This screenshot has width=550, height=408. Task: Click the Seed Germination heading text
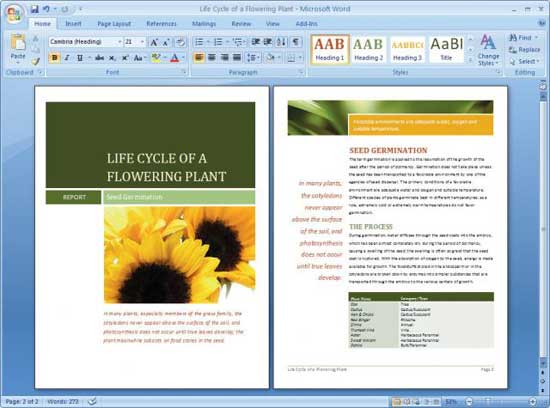[388, 150]
